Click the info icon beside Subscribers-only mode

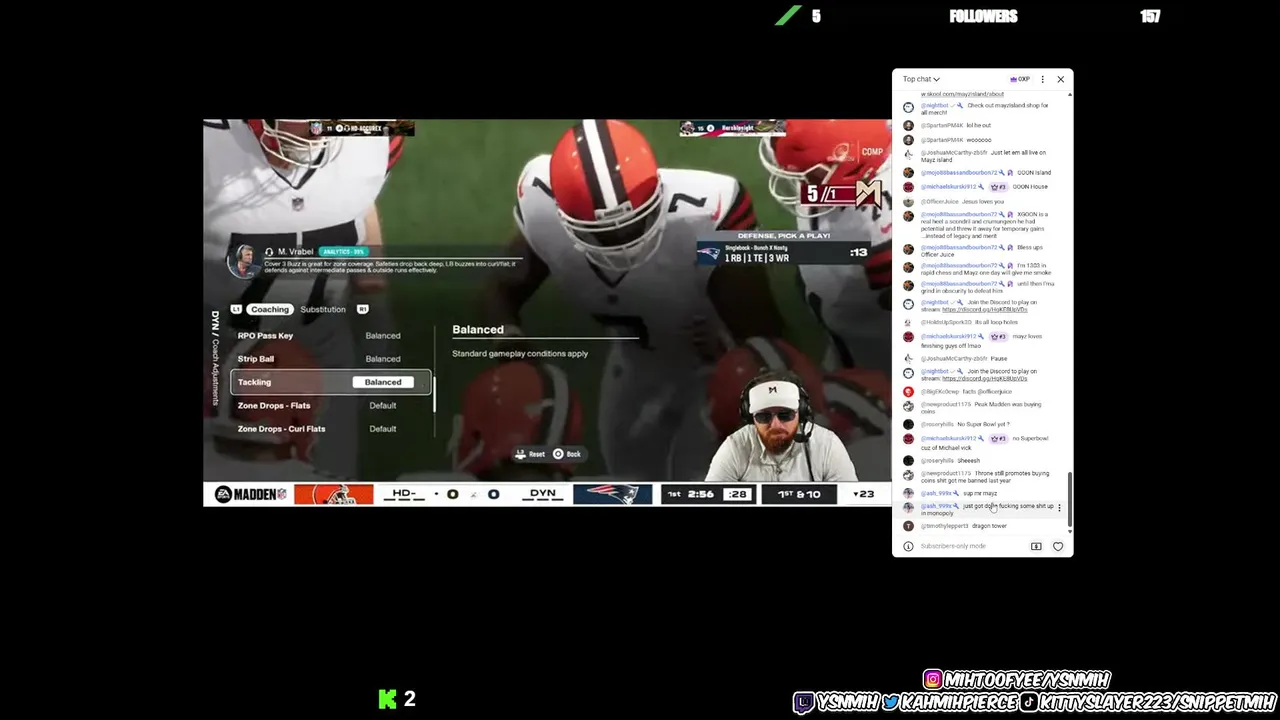pos(908,546)
